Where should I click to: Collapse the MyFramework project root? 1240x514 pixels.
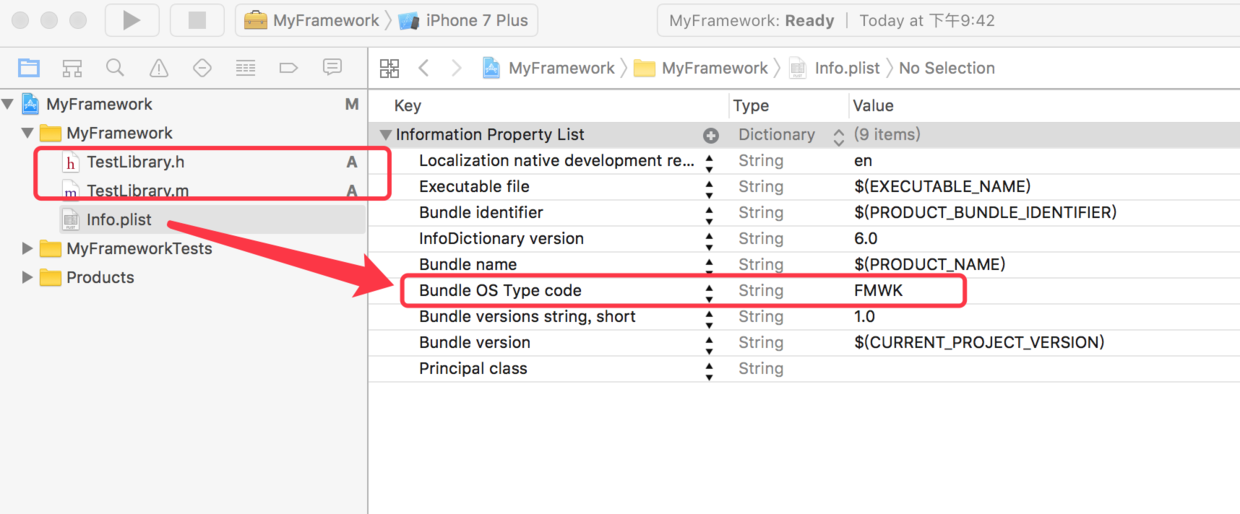point(9,104)
